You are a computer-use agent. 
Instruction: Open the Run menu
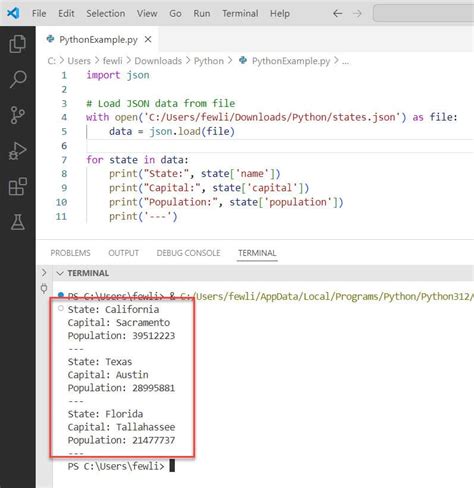[202, 13]
